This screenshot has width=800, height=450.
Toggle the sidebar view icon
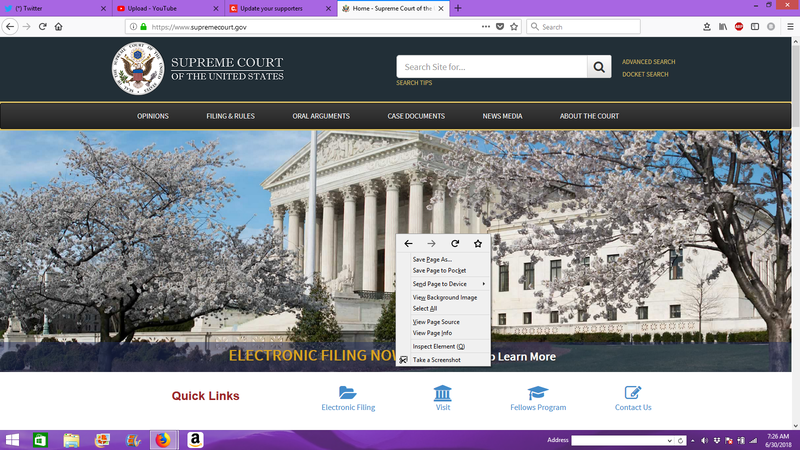click(x=756, y=26)
